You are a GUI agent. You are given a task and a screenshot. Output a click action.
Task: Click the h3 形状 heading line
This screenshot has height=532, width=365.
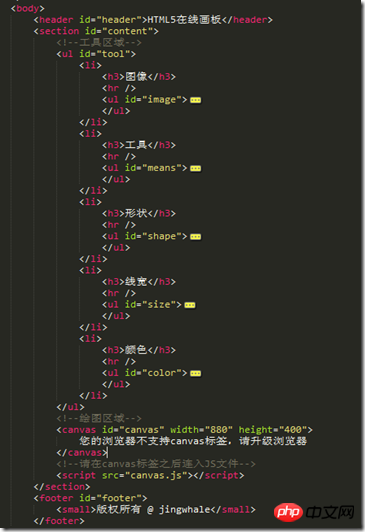pos(139,213)
